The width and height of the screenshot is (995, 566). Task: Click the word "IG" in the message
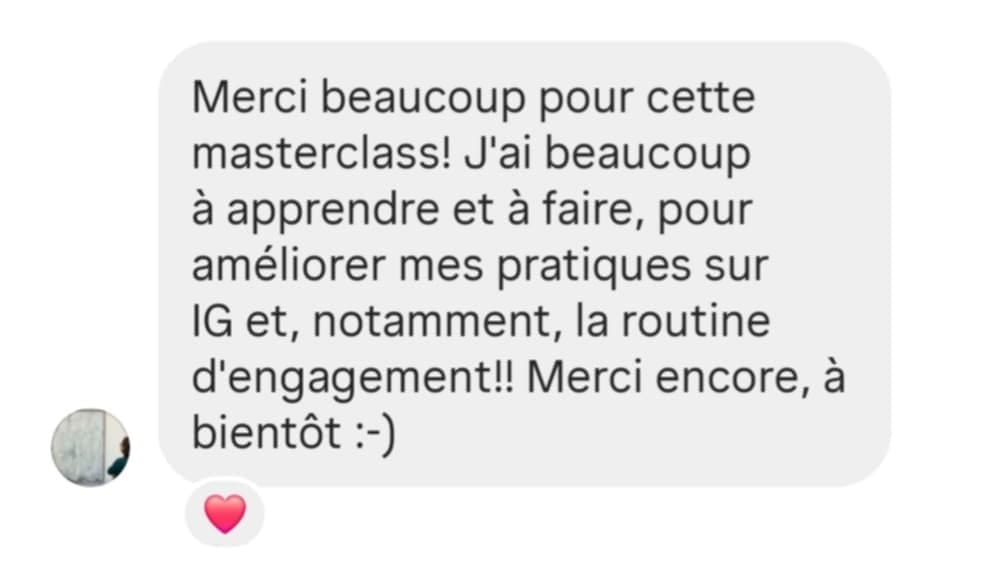pos(212,322)
